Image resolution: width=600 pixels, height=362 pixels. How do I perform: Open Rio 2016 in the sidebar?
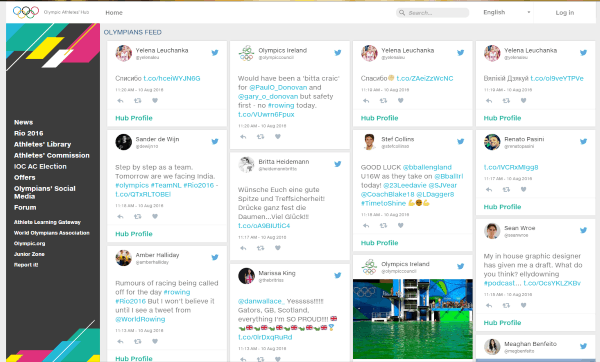(x=29, y=133)
